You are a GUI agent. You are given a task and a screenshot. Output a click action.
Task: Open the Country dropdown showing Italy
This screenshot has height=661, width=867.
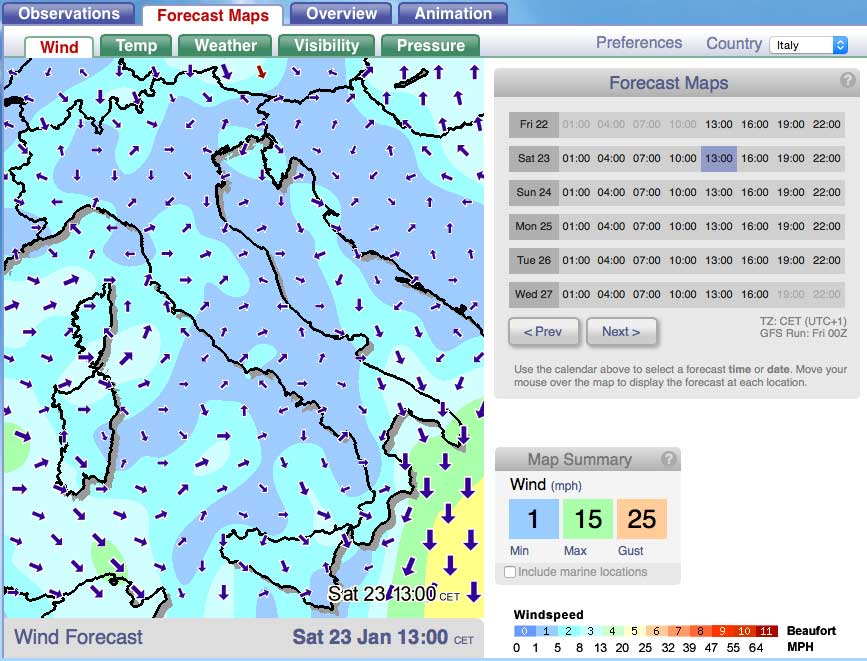809,45
